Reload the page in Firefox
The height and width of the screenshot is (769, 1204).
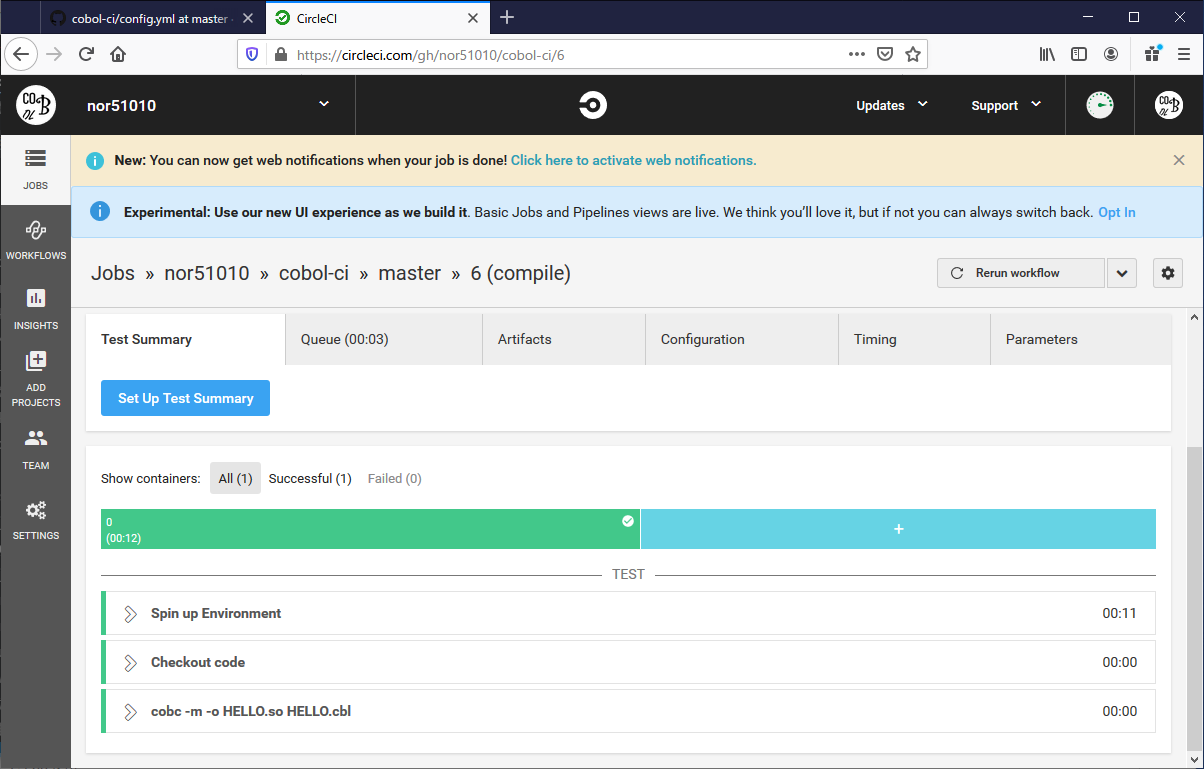(87, 54)
